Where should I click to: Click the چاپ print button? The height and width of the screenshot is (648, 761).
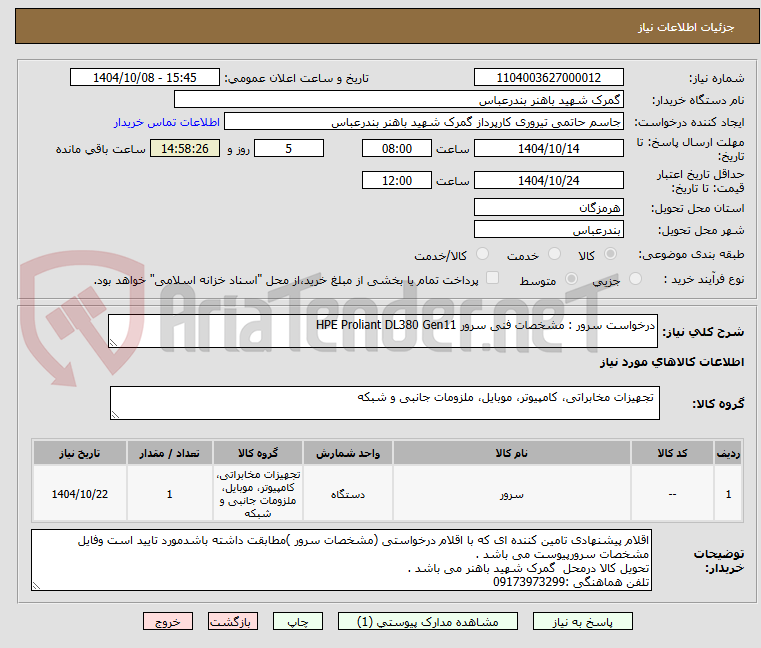tap(298, 621)
